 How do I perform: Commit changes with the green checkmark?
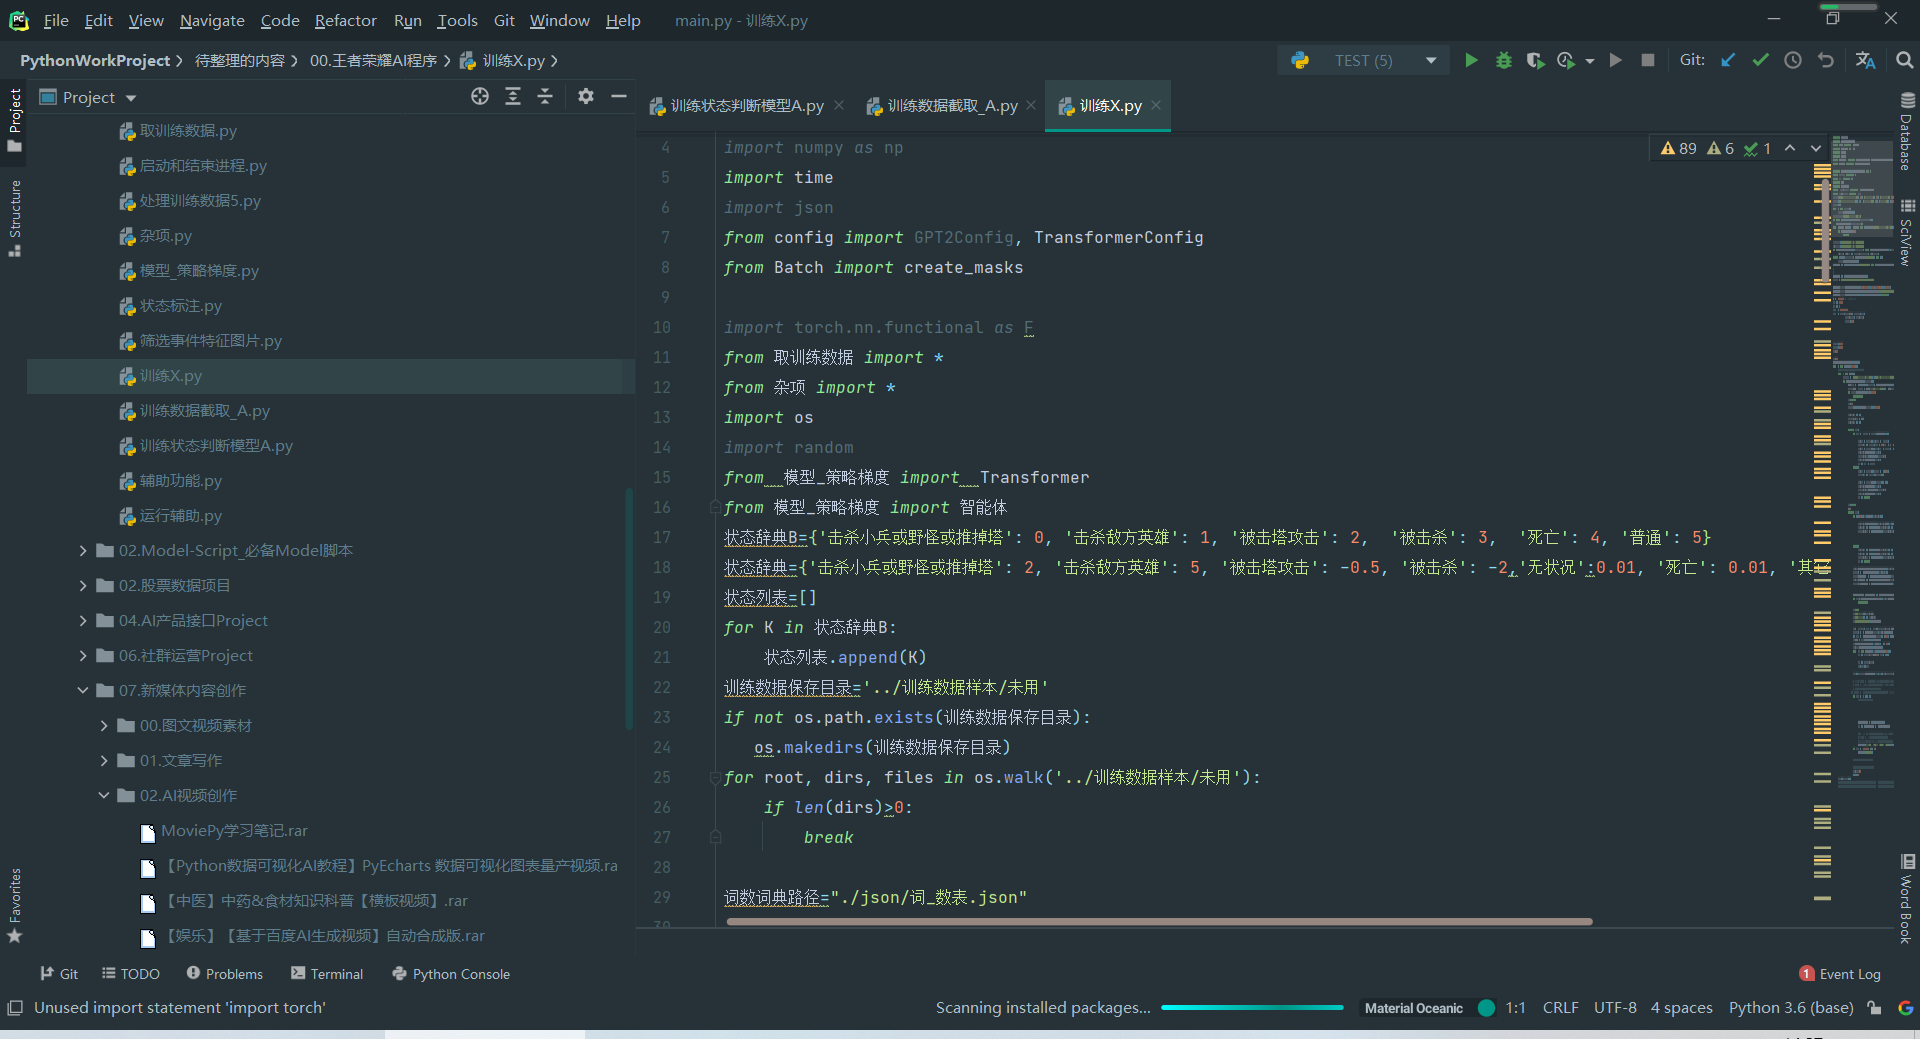(1760, 60)
